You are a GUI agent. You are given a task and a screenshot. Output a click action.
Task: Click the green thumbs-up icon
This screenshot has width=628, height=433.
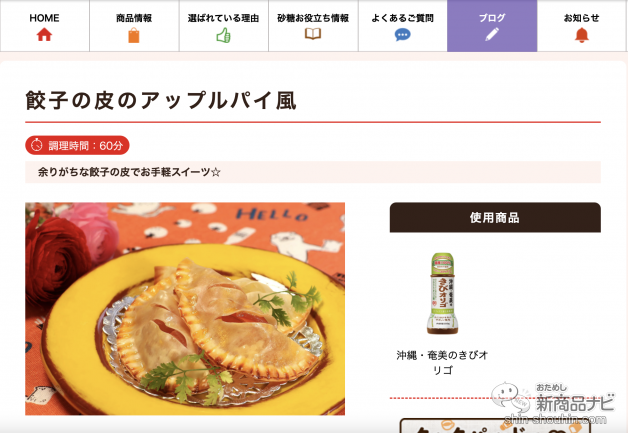coord(223,35)
